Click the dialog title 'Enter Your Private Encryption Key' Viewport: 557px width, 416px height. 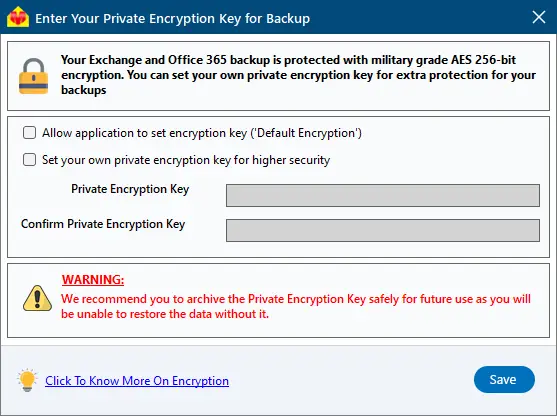click(172, 18)
